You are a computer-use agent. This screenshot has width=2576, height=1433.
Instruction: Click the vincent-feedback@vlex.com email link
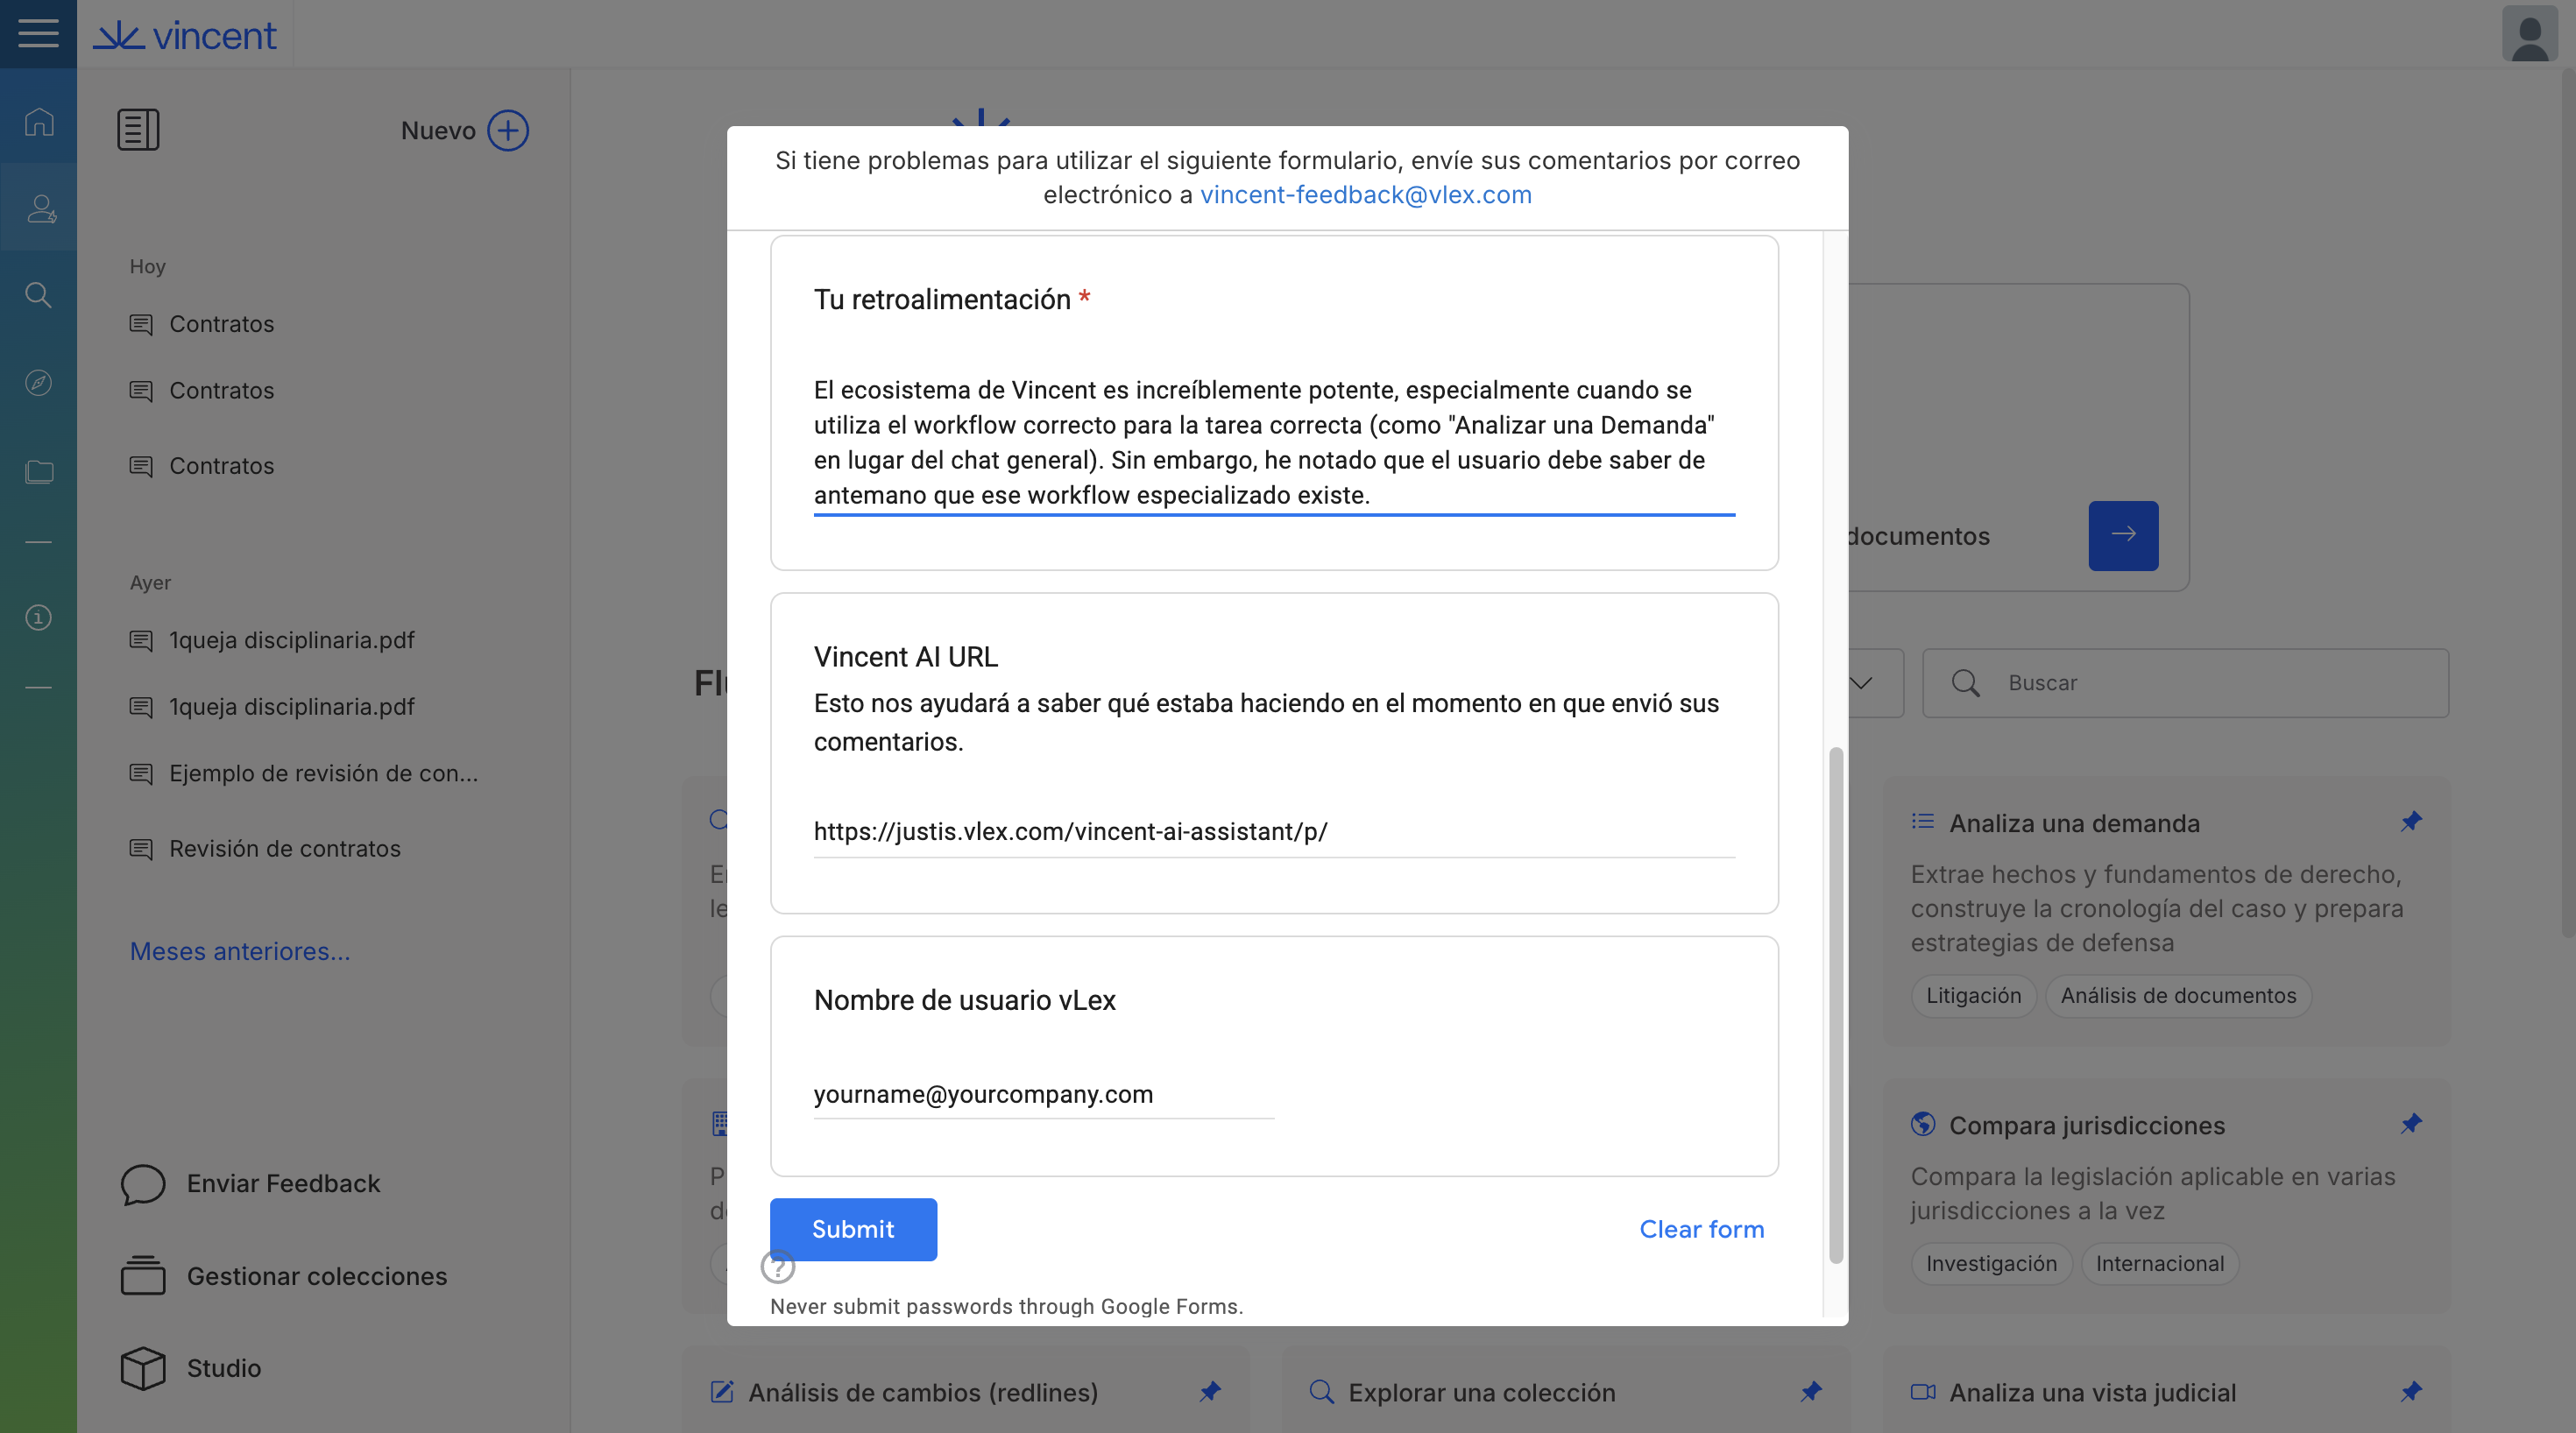[x=1365, y=194]
